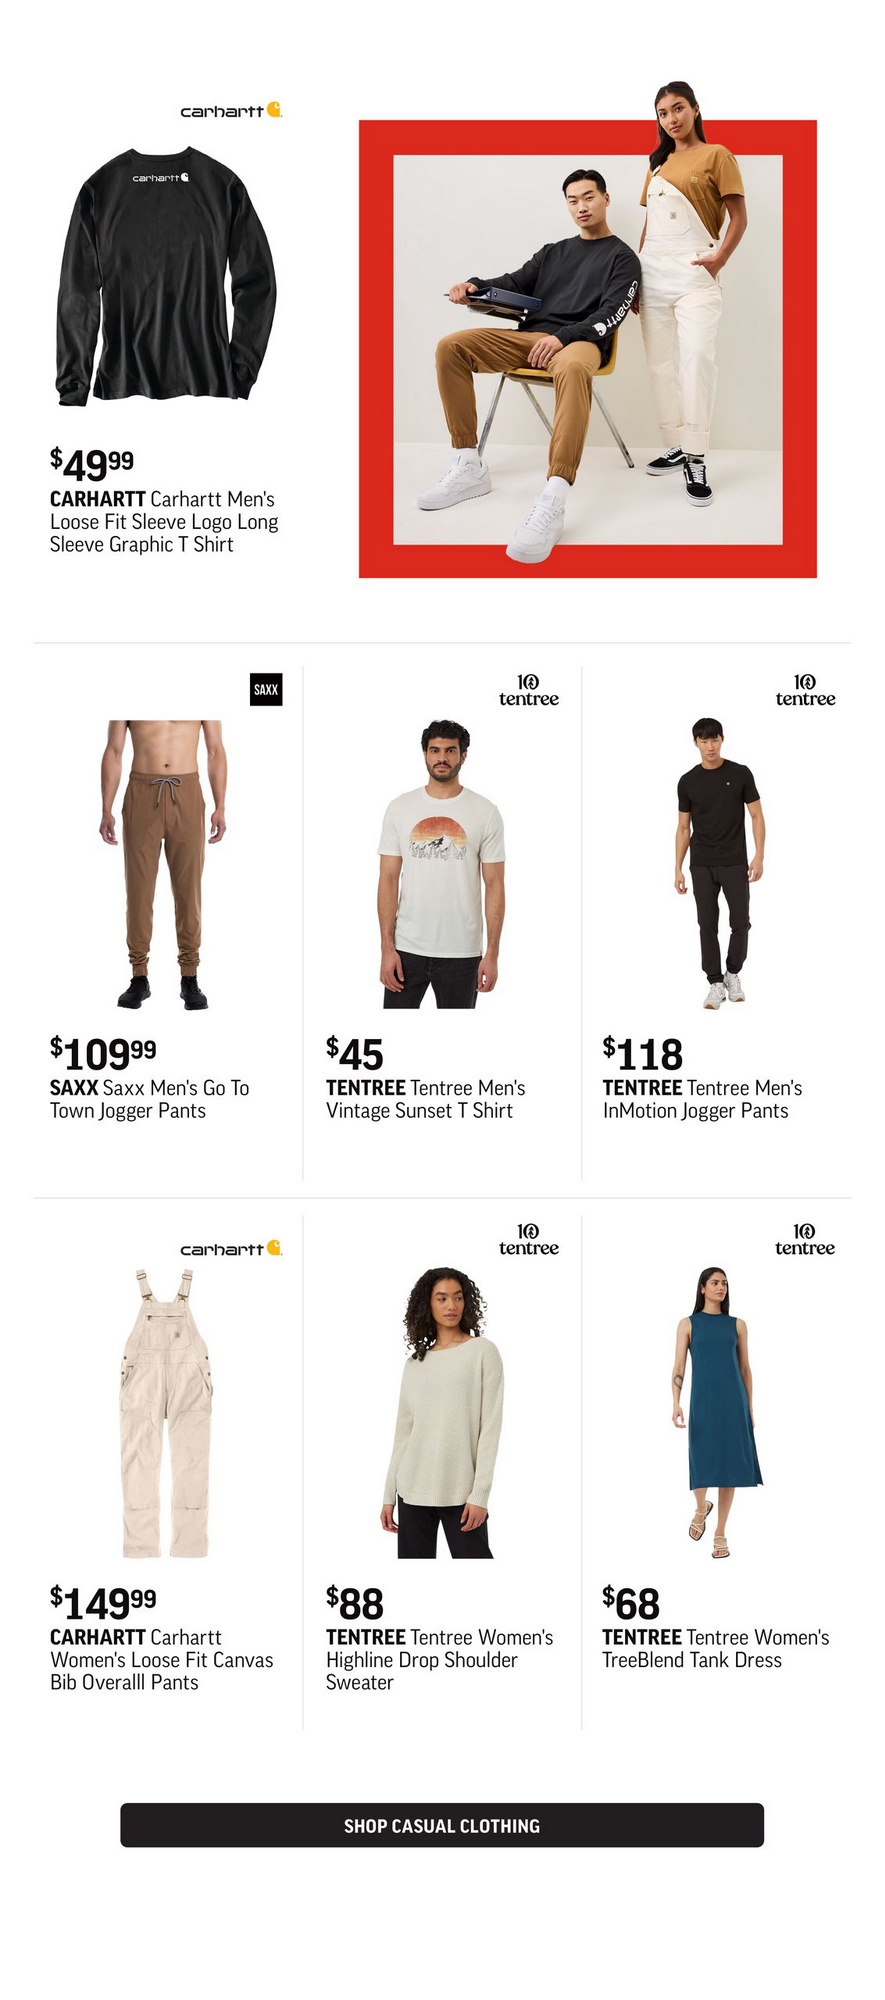The height and width of the screenshot is (2000, 885).
Task: Click Carhartt logo above bib overalls
Action: tap(231, 1248)
